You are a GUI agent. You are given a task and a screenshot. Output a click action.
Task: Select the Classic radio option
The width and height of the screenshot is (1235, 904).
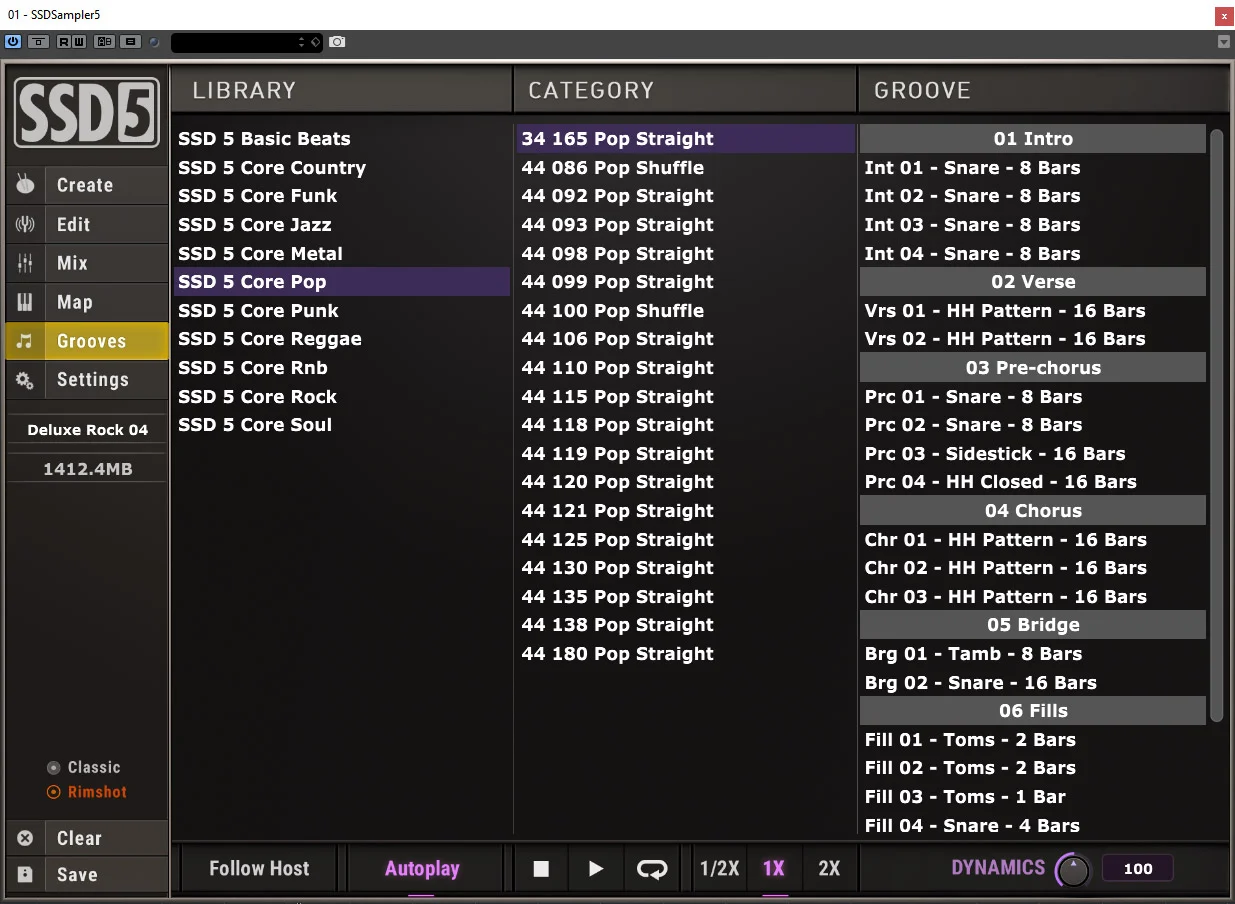[x=84, y=767]
